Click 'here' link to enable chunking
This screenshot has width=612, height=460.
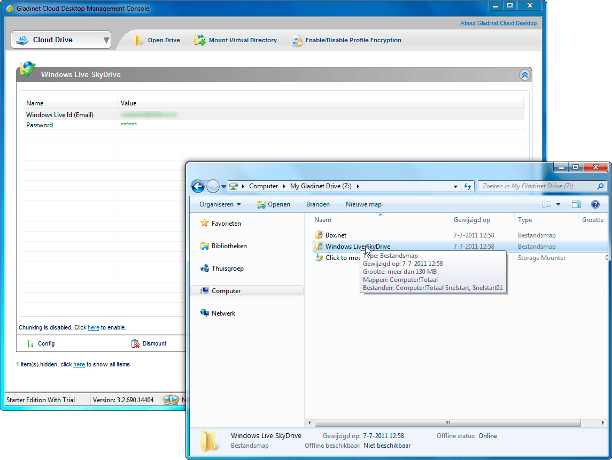point(93,327)
